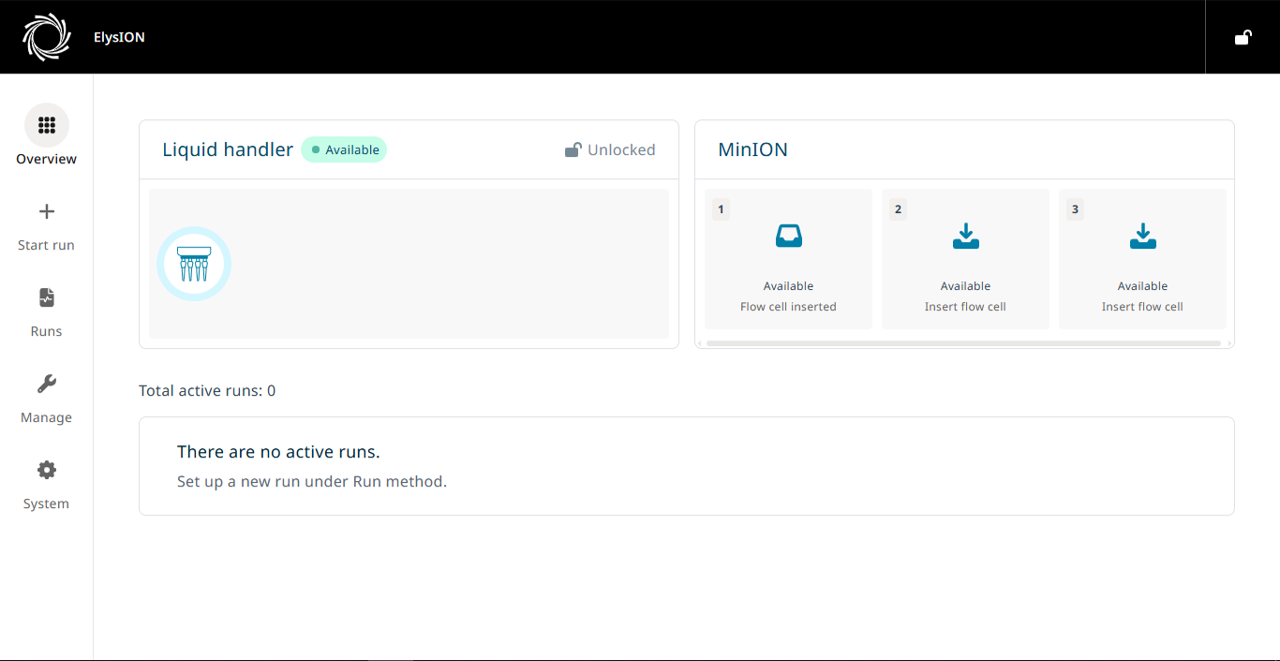Click position number 3 badge
Viewport: 1280px width, 661px height.
tap(1075, 209)
